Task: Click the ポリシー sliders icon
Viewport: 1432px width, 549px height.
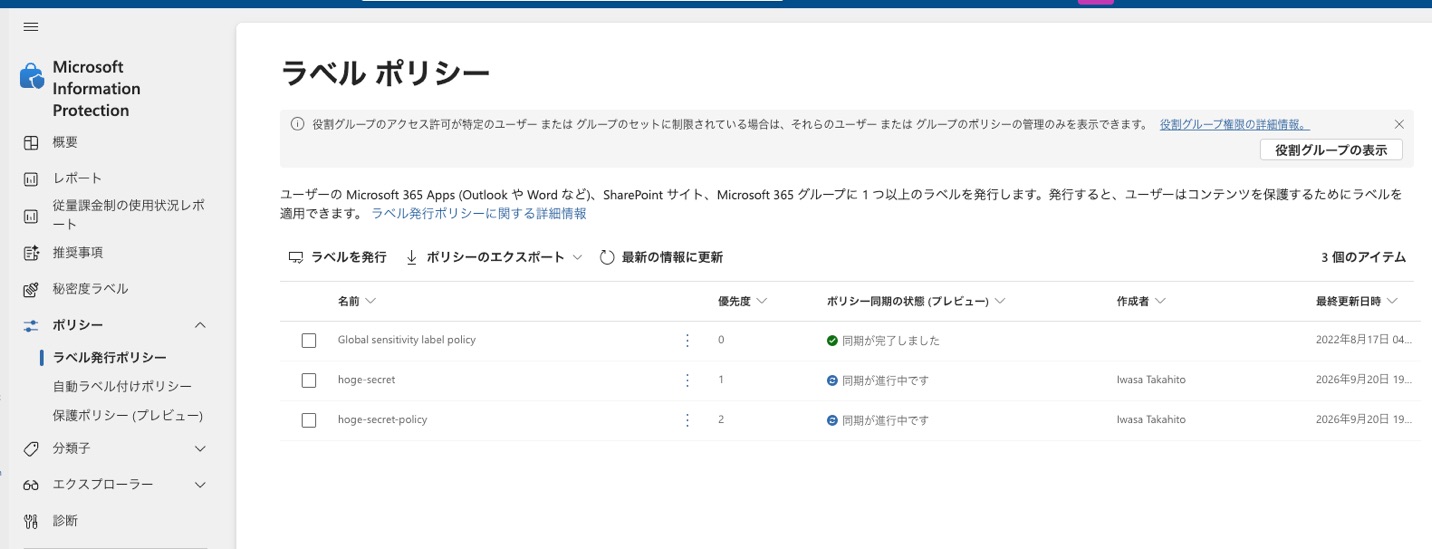Action: [31, 325]
